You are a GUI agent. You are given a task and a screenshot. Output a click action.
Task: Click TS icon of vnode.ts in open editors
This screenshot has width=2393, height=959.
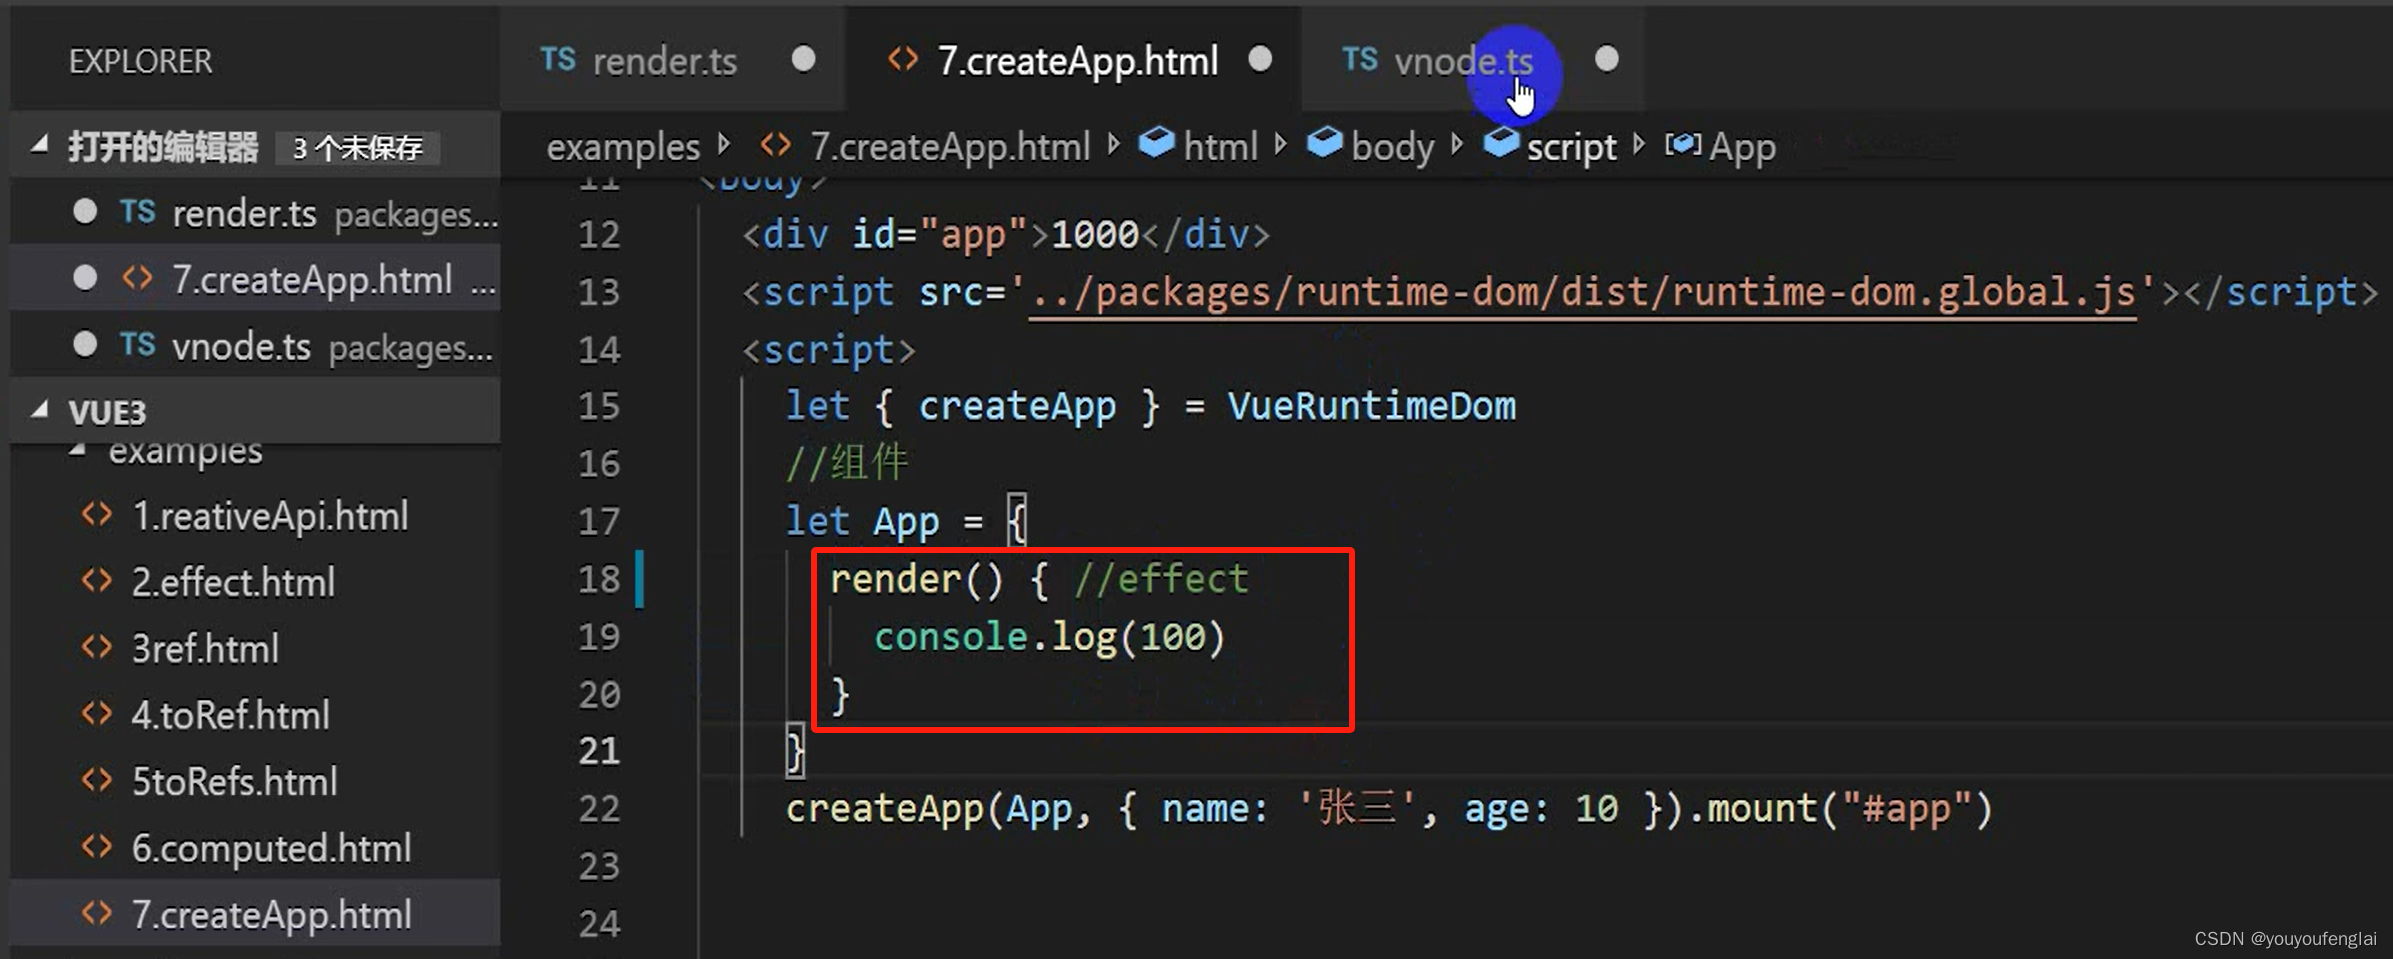(x=138, y=345)
